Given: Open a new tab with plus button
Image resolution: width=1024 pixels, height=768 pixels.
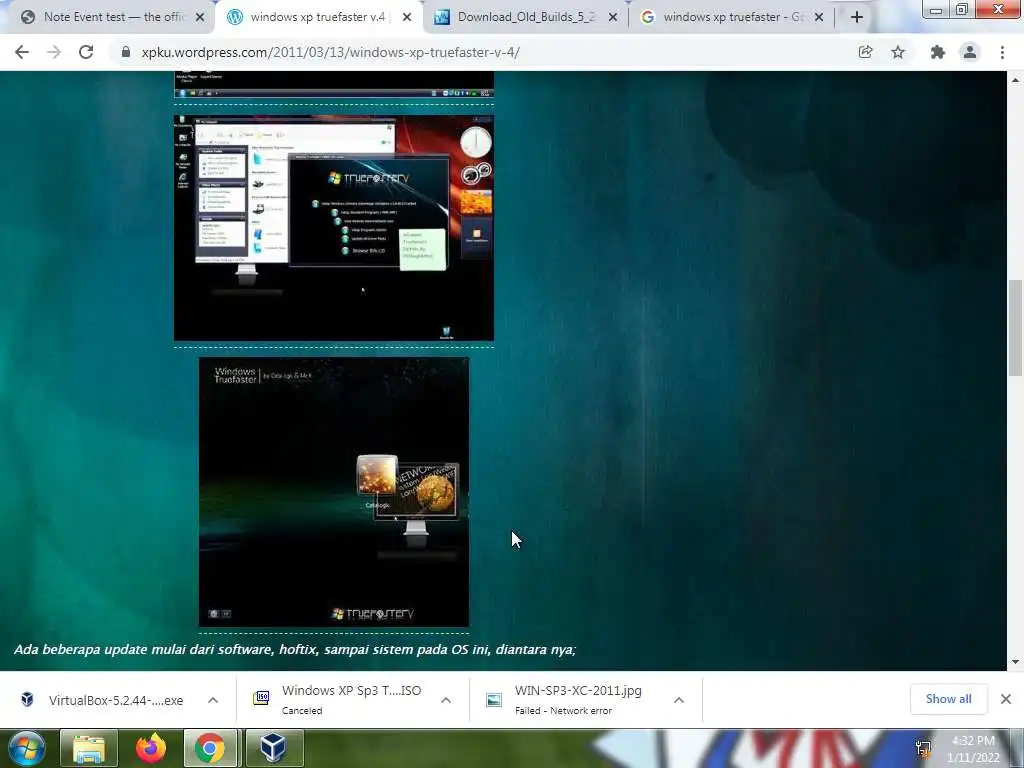Looking at the screenshot, I should [857, 17].
